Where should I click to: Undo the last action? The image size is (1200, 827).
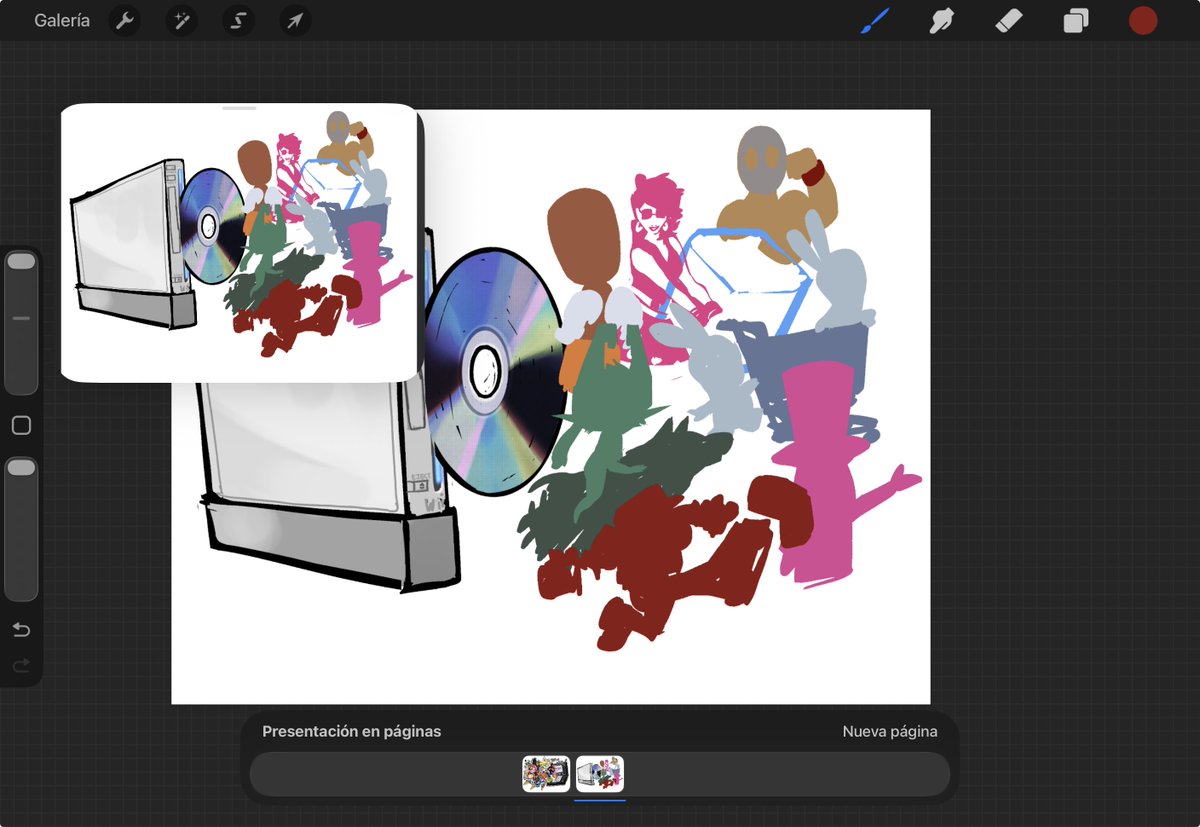(21, 630)
